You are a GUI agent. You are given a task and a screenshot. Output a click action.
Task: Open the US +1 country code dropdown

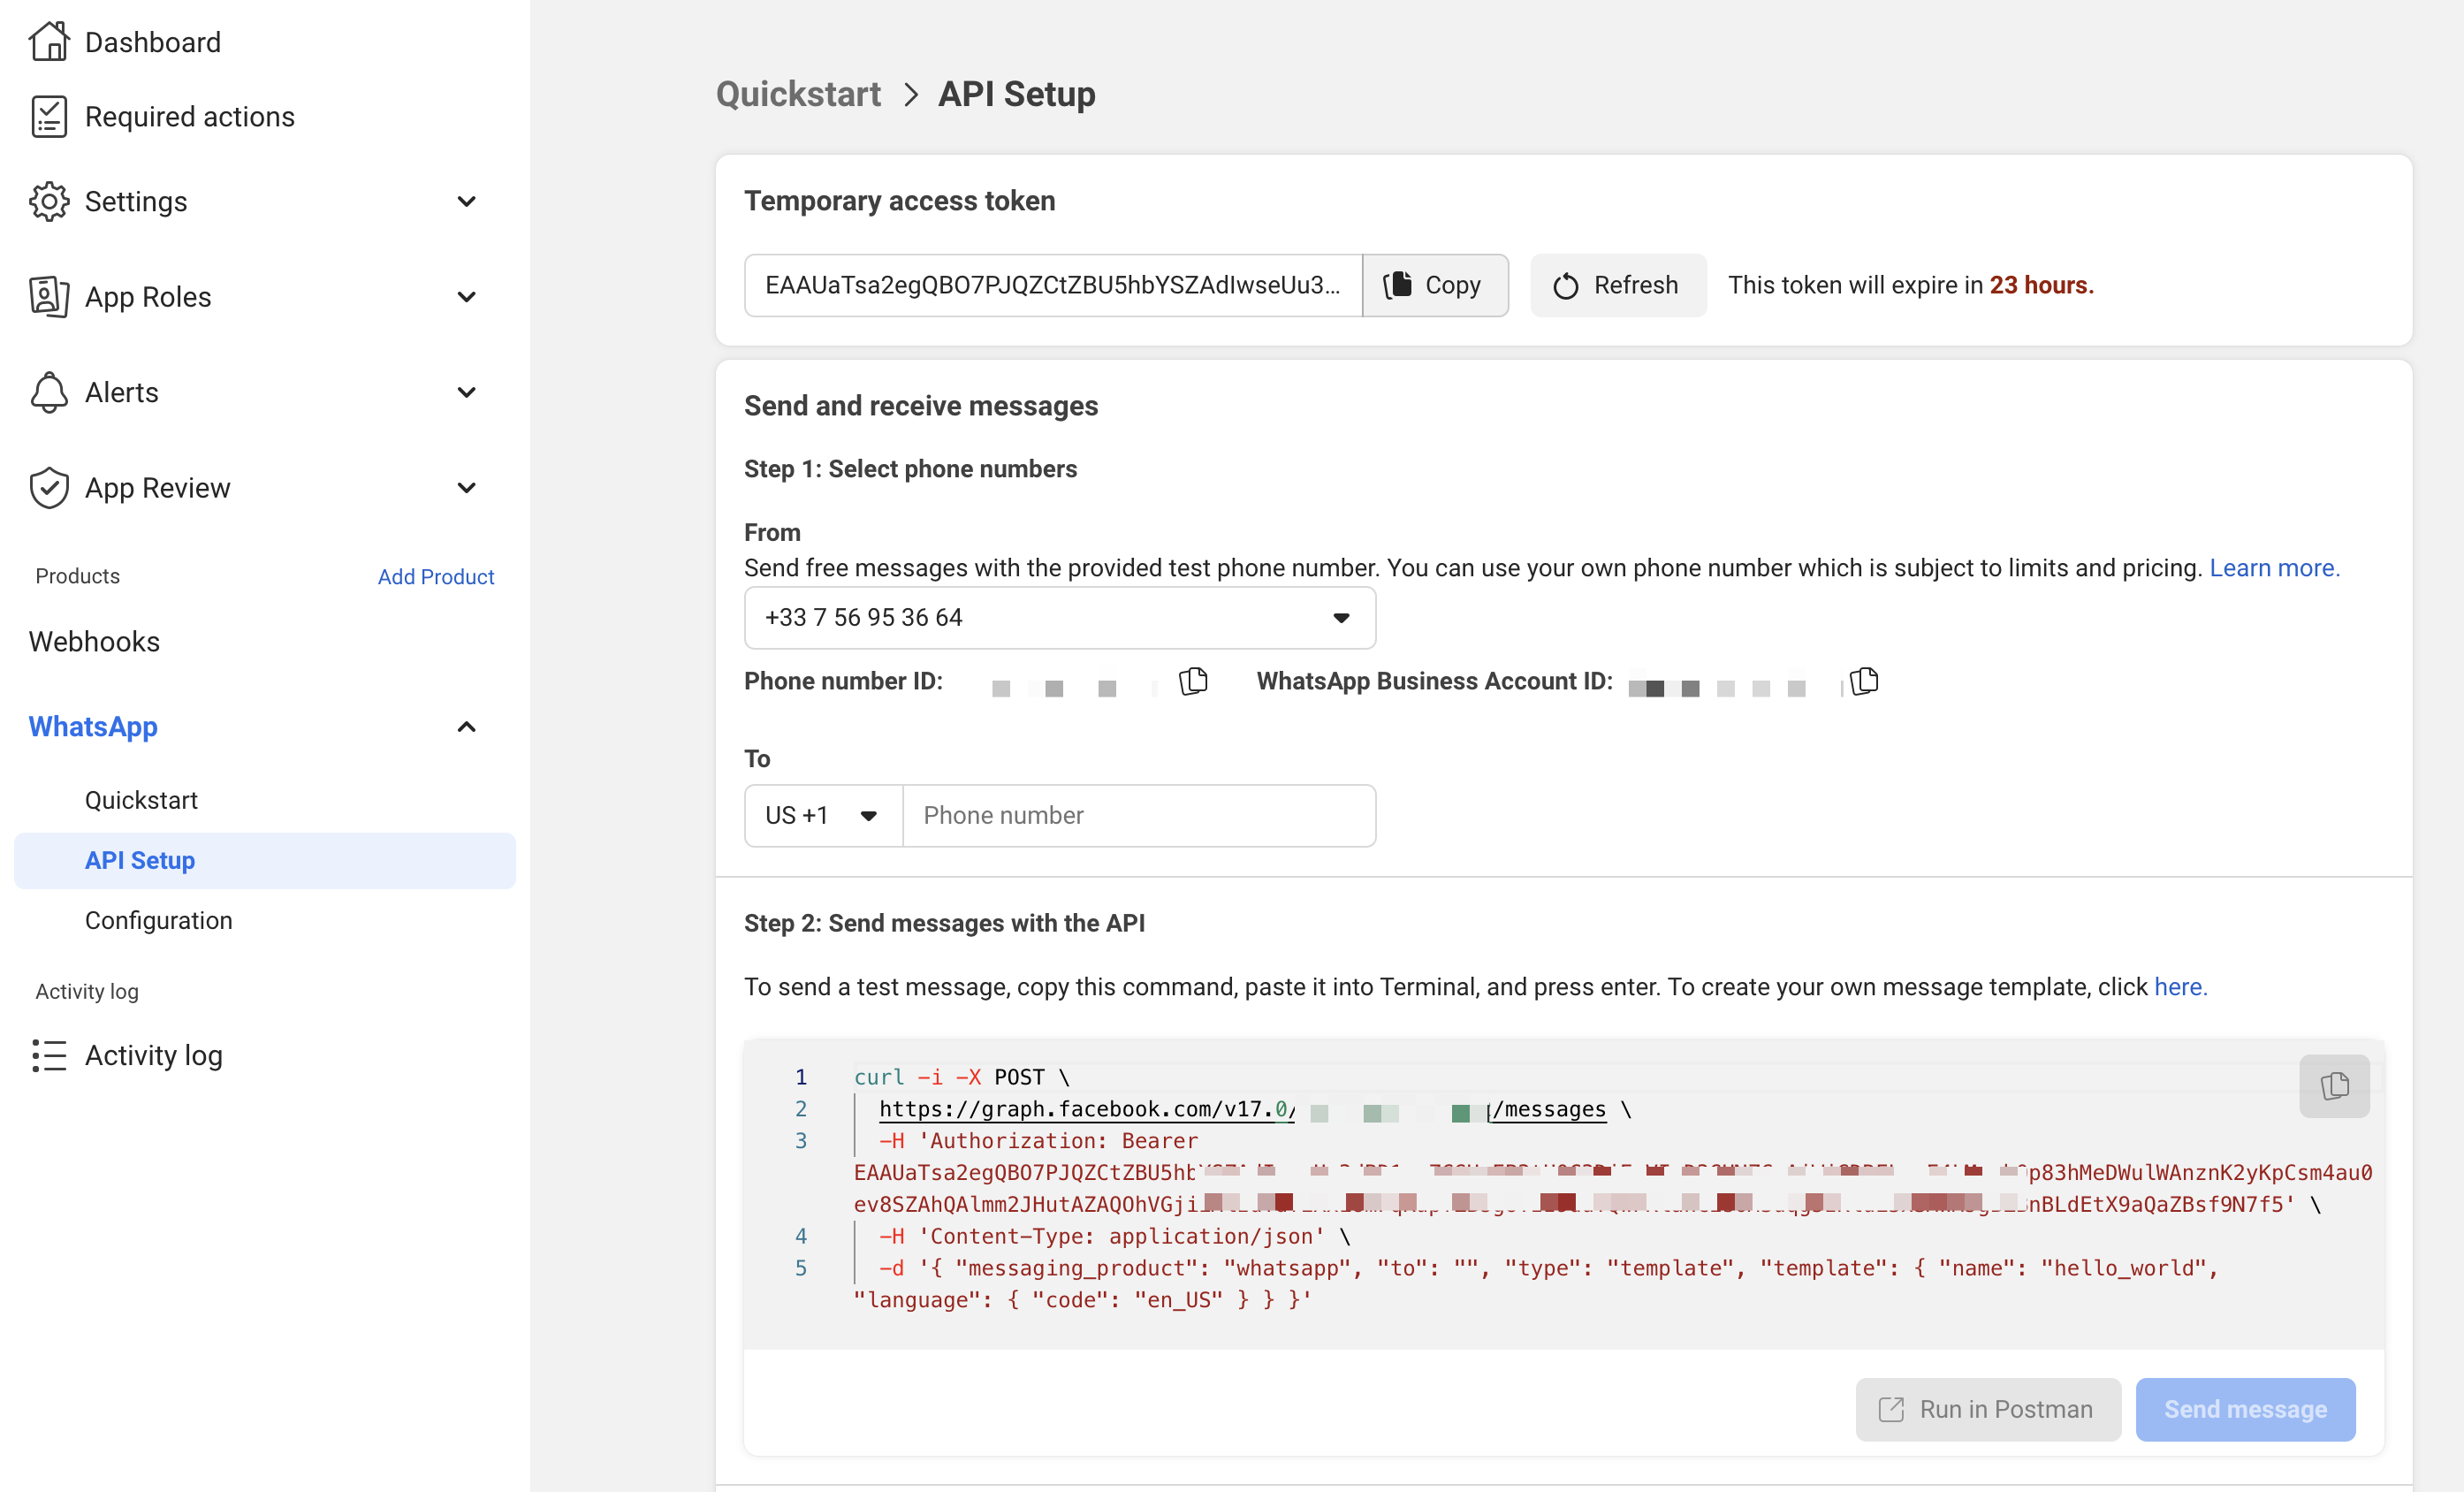822,816
